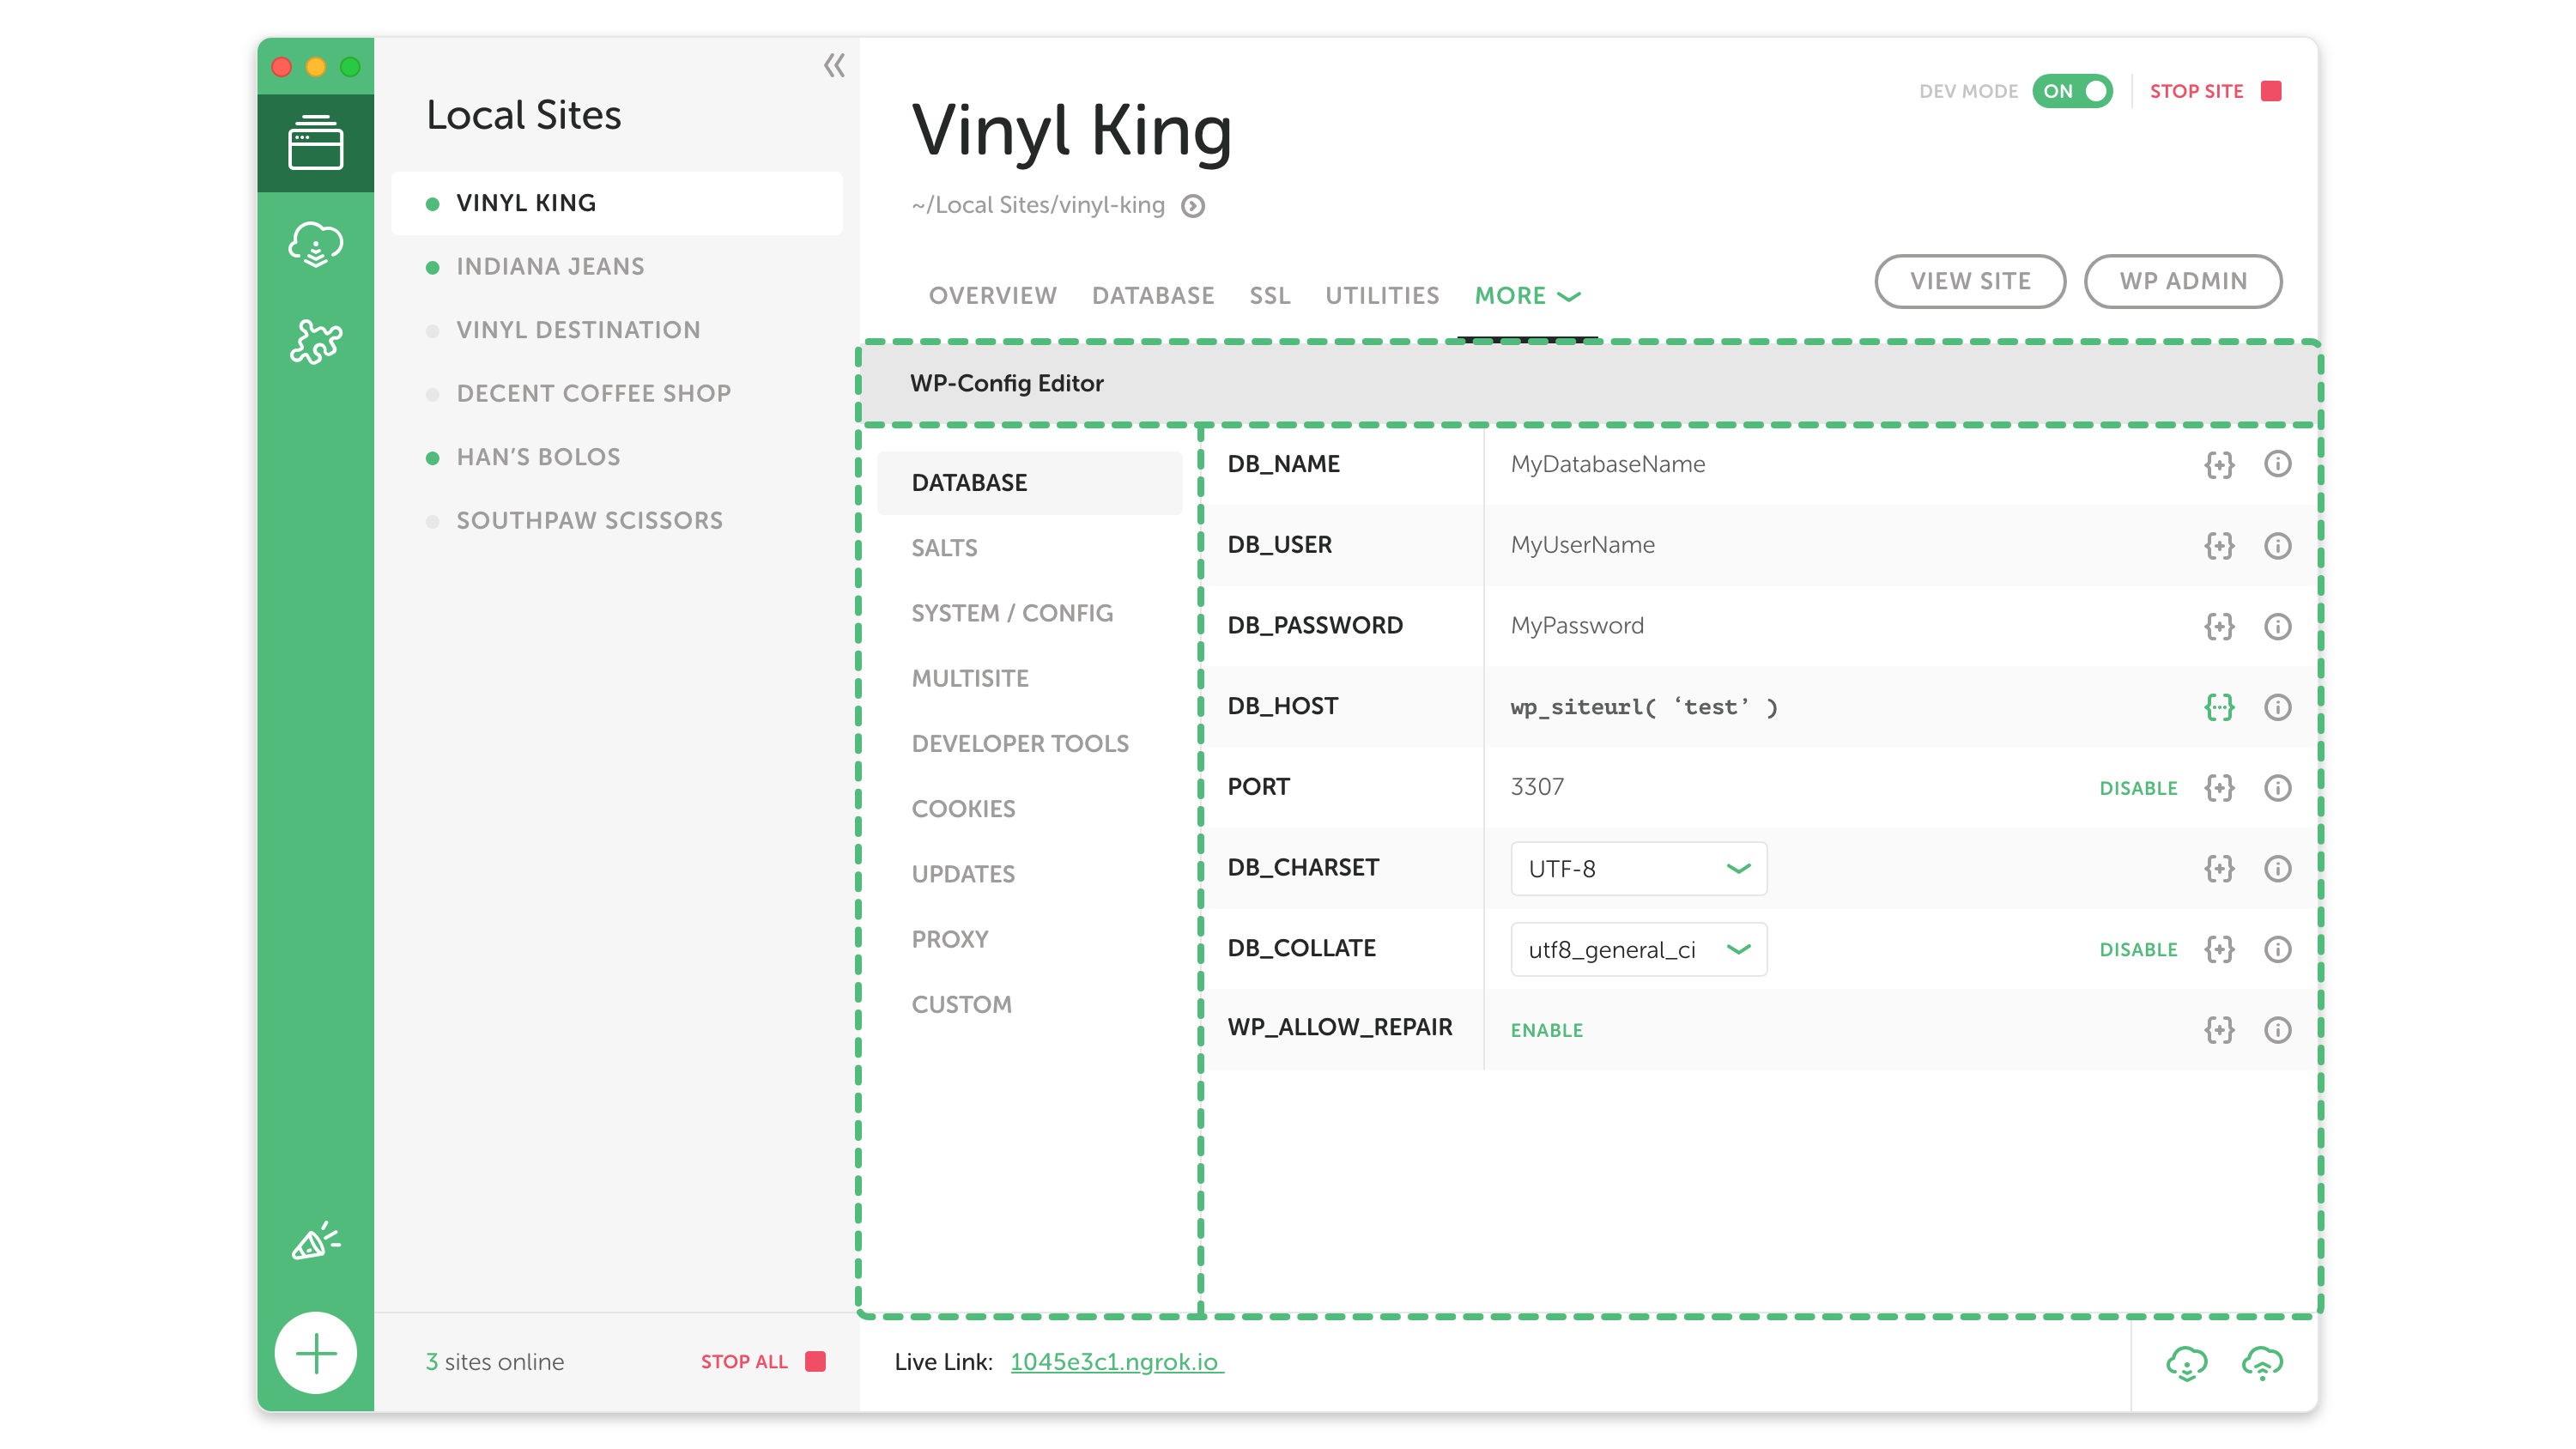This screenshot has height=1449, width=2576.
Task: Switch to the Utilities tab
Action: click(1382, 296)
